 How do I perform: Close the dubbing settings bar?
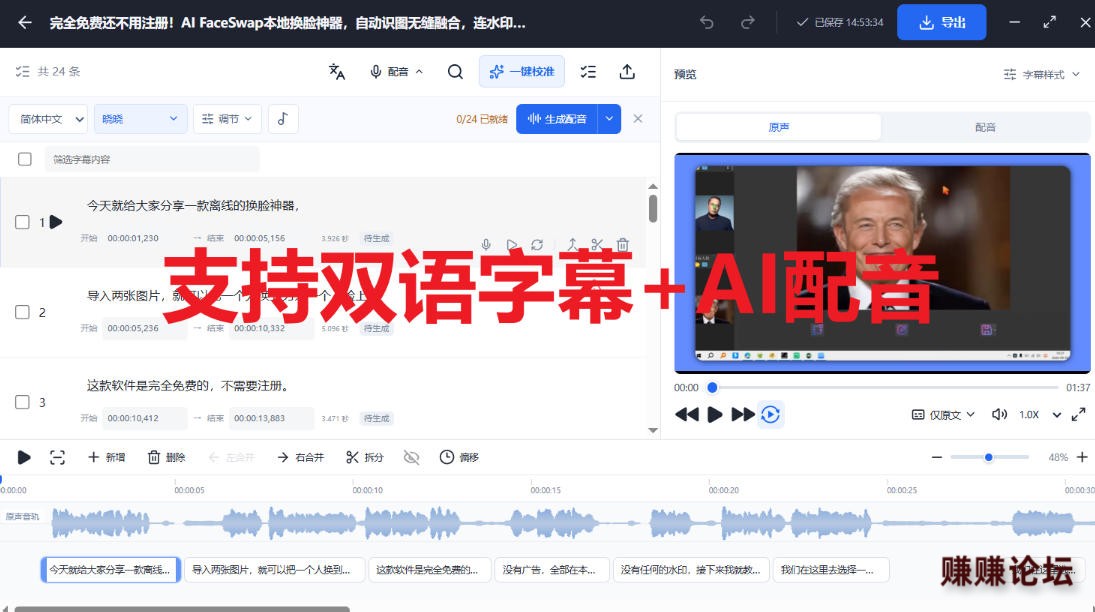point(638,119)
